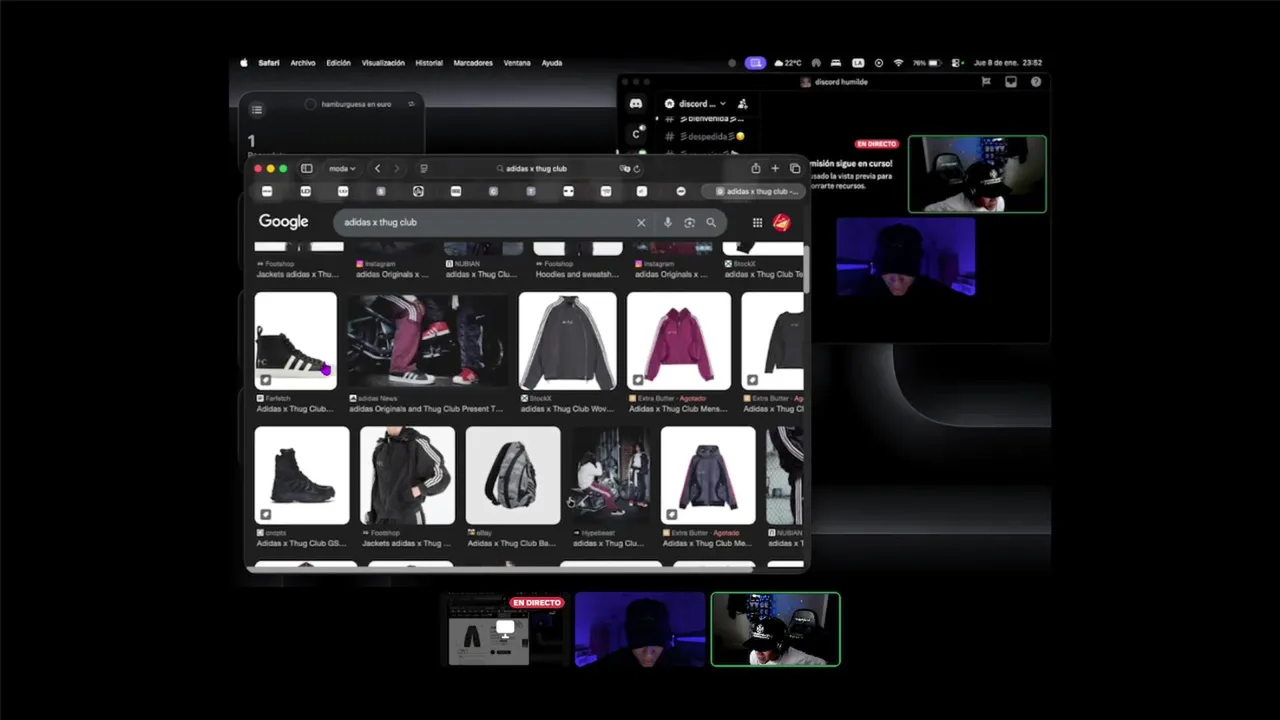1280x720 pixels.
Task: Open the 'despedida' Discord channel
Action: click(706, 136)
